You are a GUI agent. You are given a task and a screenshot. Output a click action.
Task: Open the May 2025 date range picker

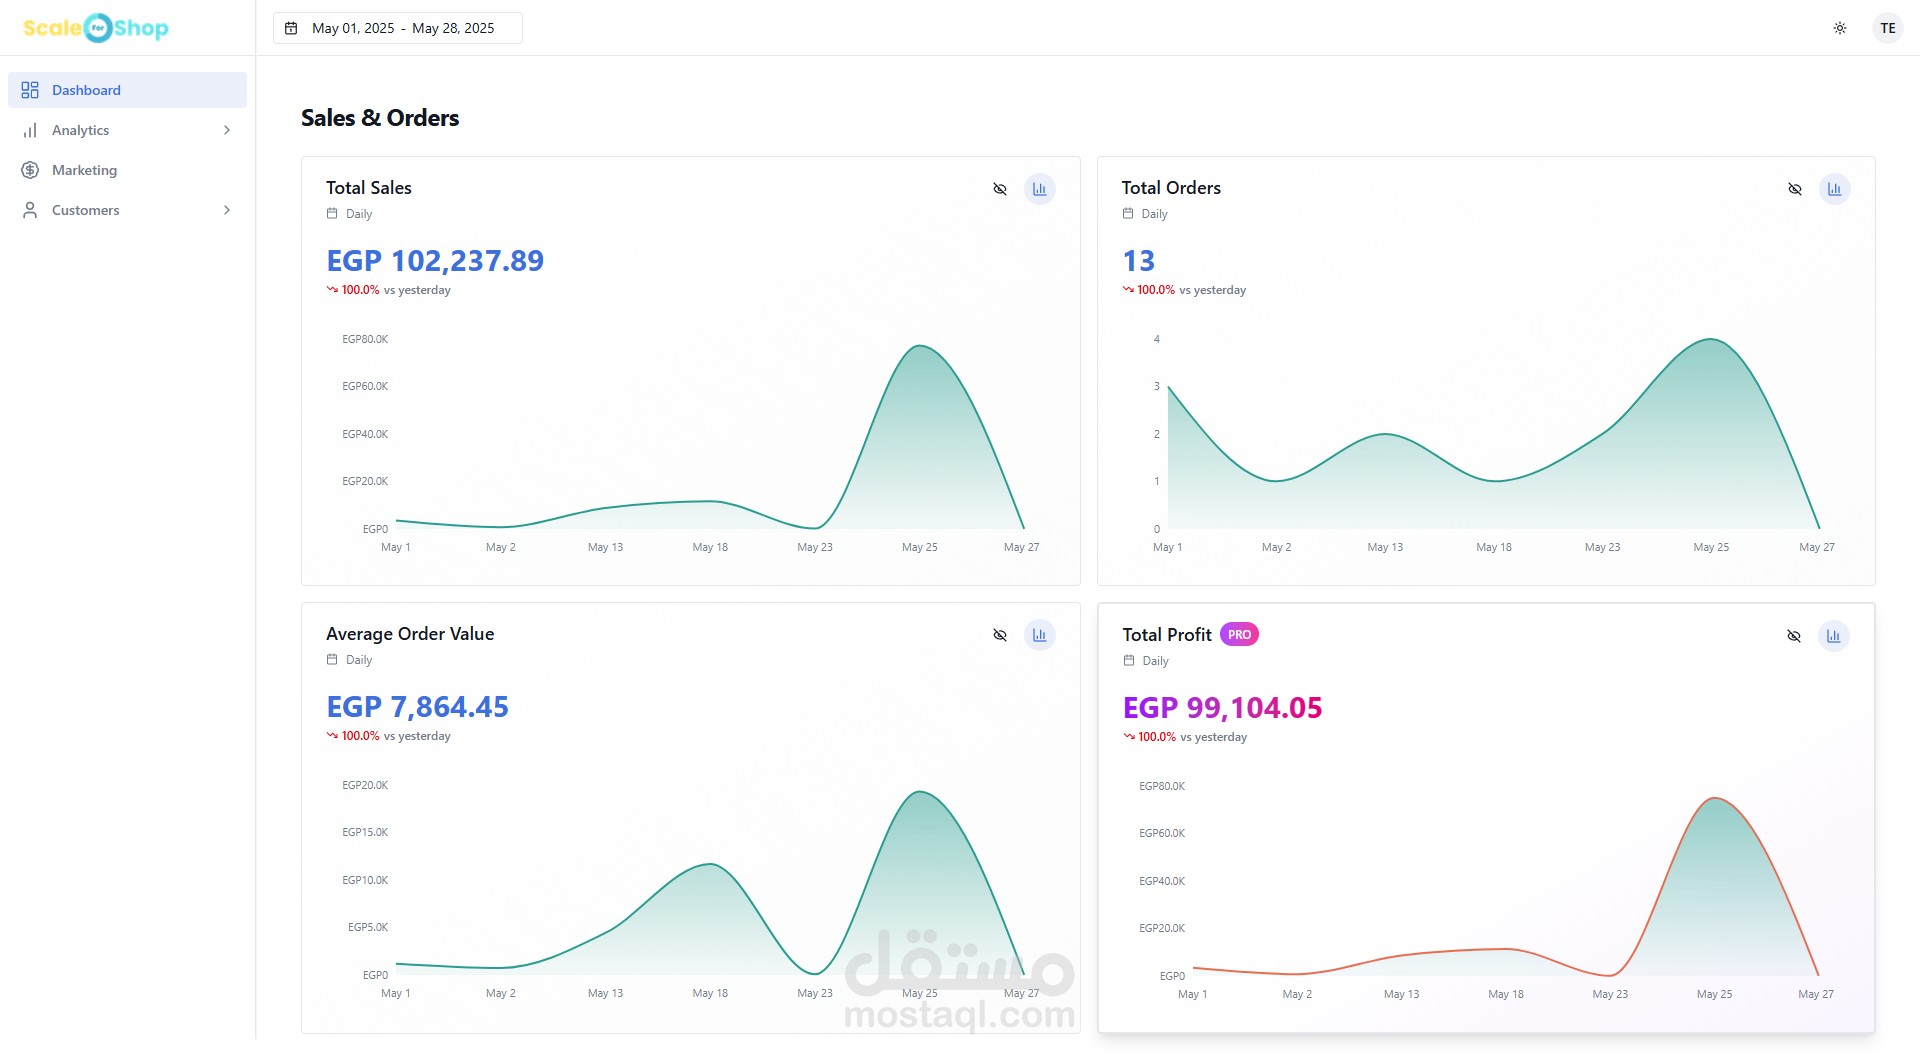(x=403, y=28)
